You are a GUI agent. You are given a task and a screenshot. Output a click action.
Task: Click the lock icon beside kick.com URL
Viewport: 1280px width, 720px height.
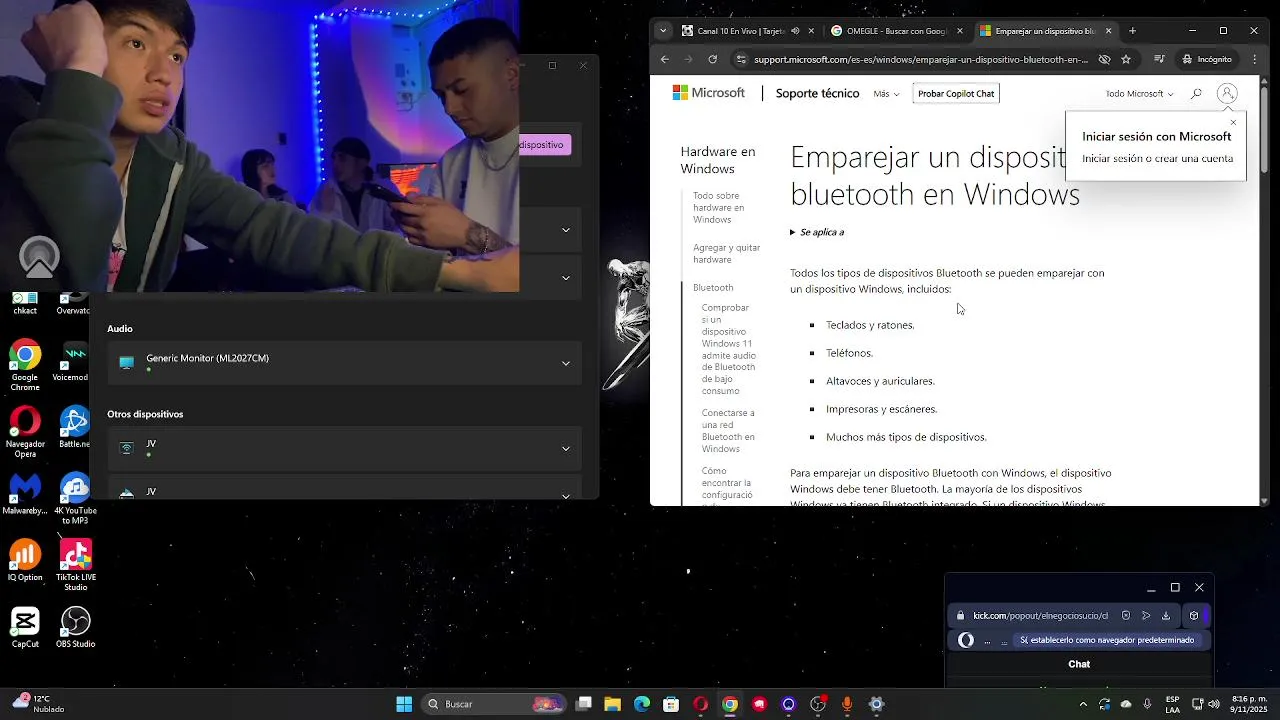(x=960, y=616)
